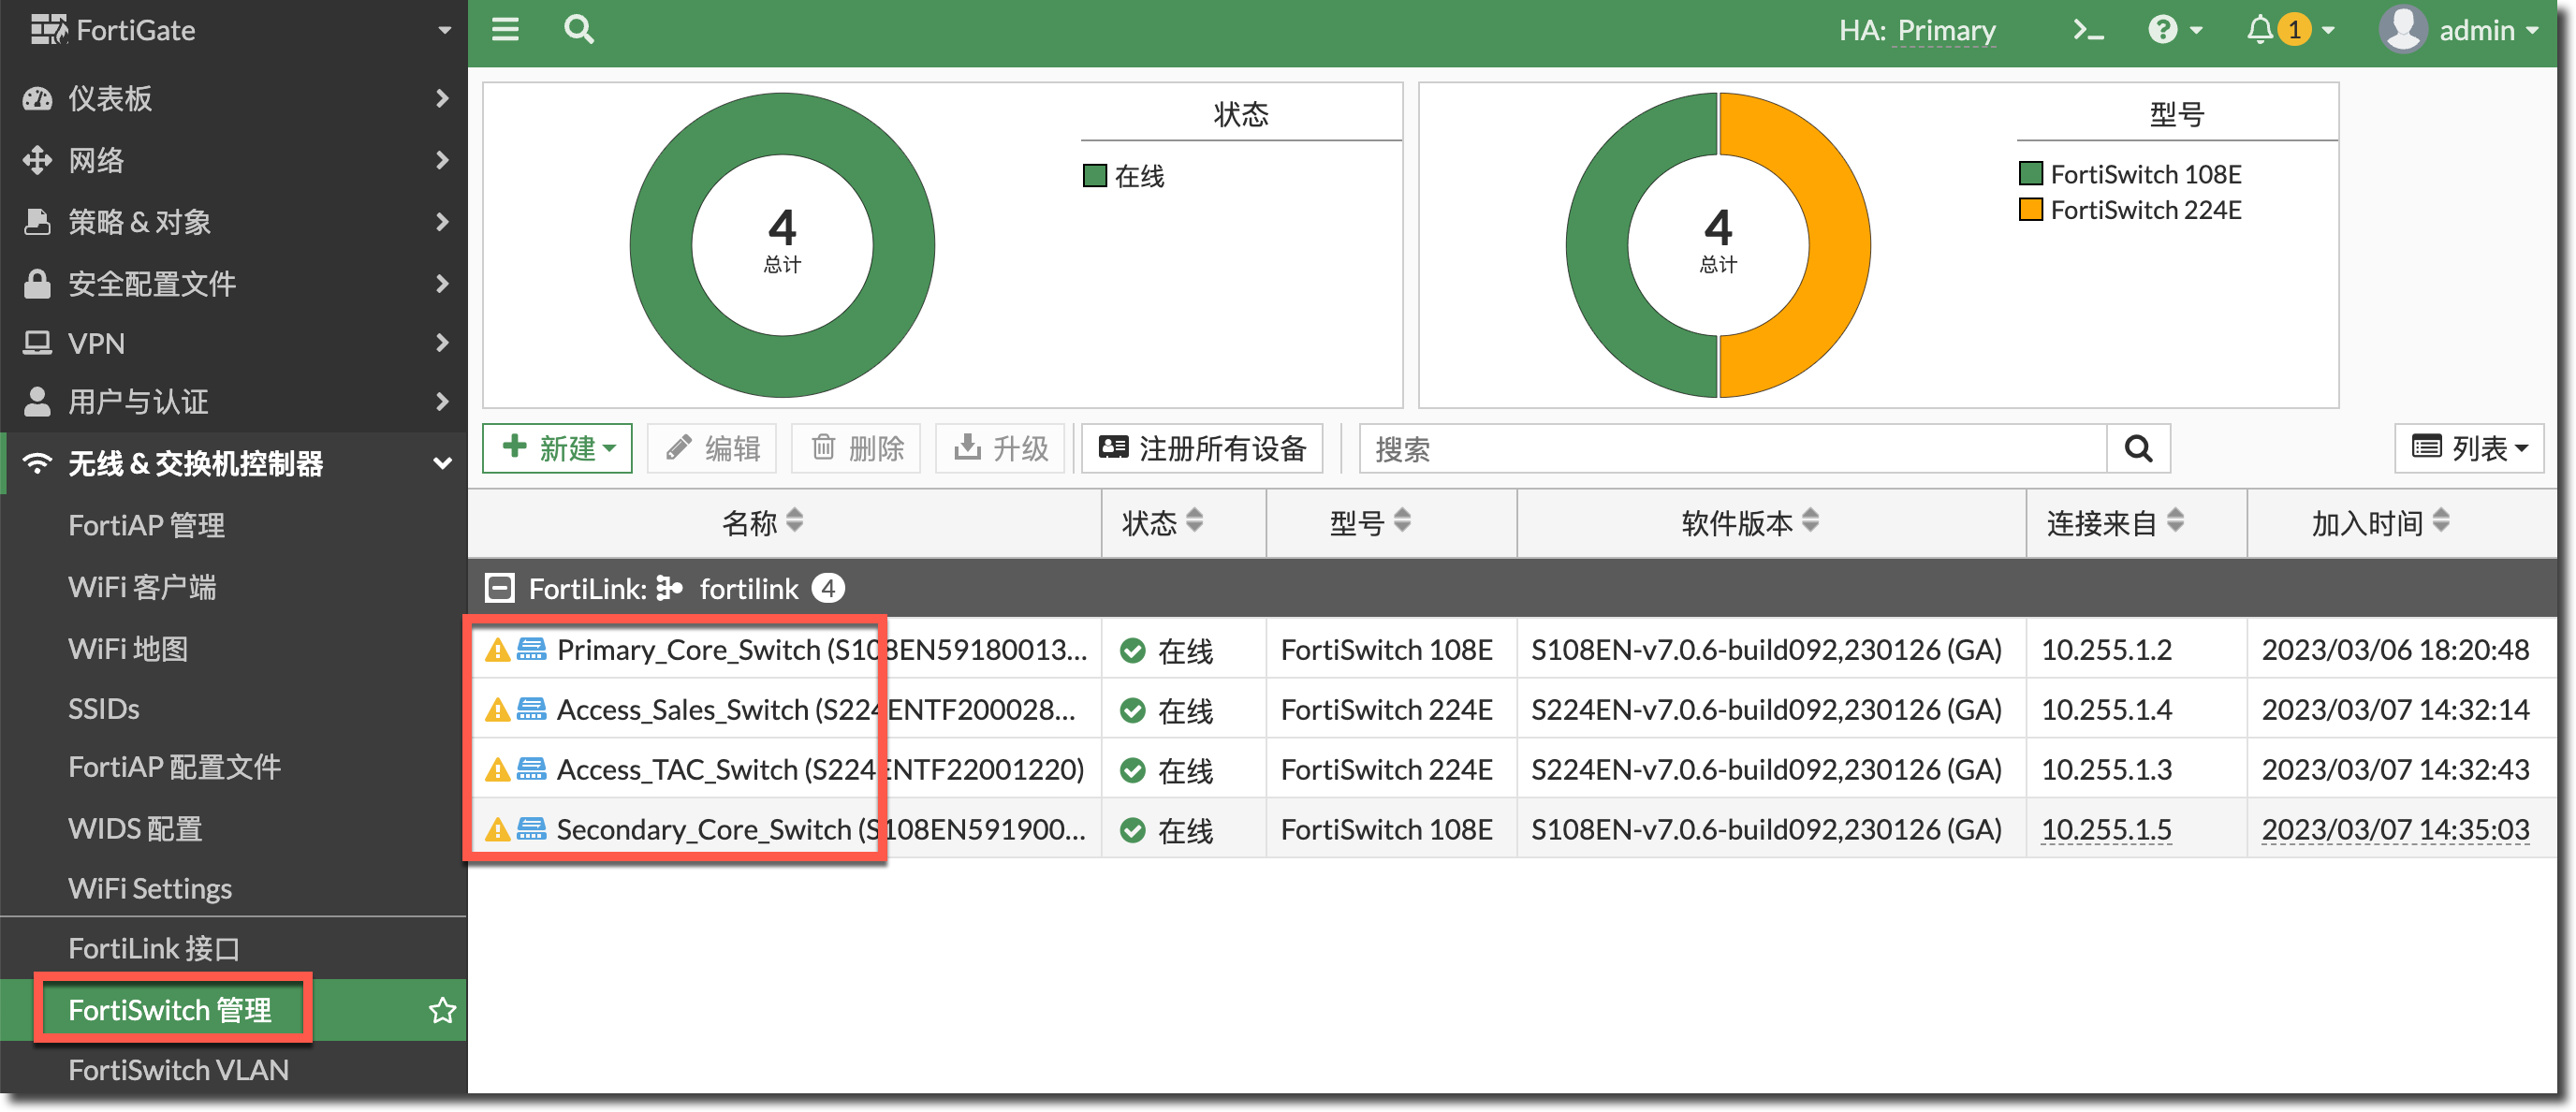Viewport: 2576px width, 1112px height.
Task: Open the CLI console icon
Action: point(2088,30)
